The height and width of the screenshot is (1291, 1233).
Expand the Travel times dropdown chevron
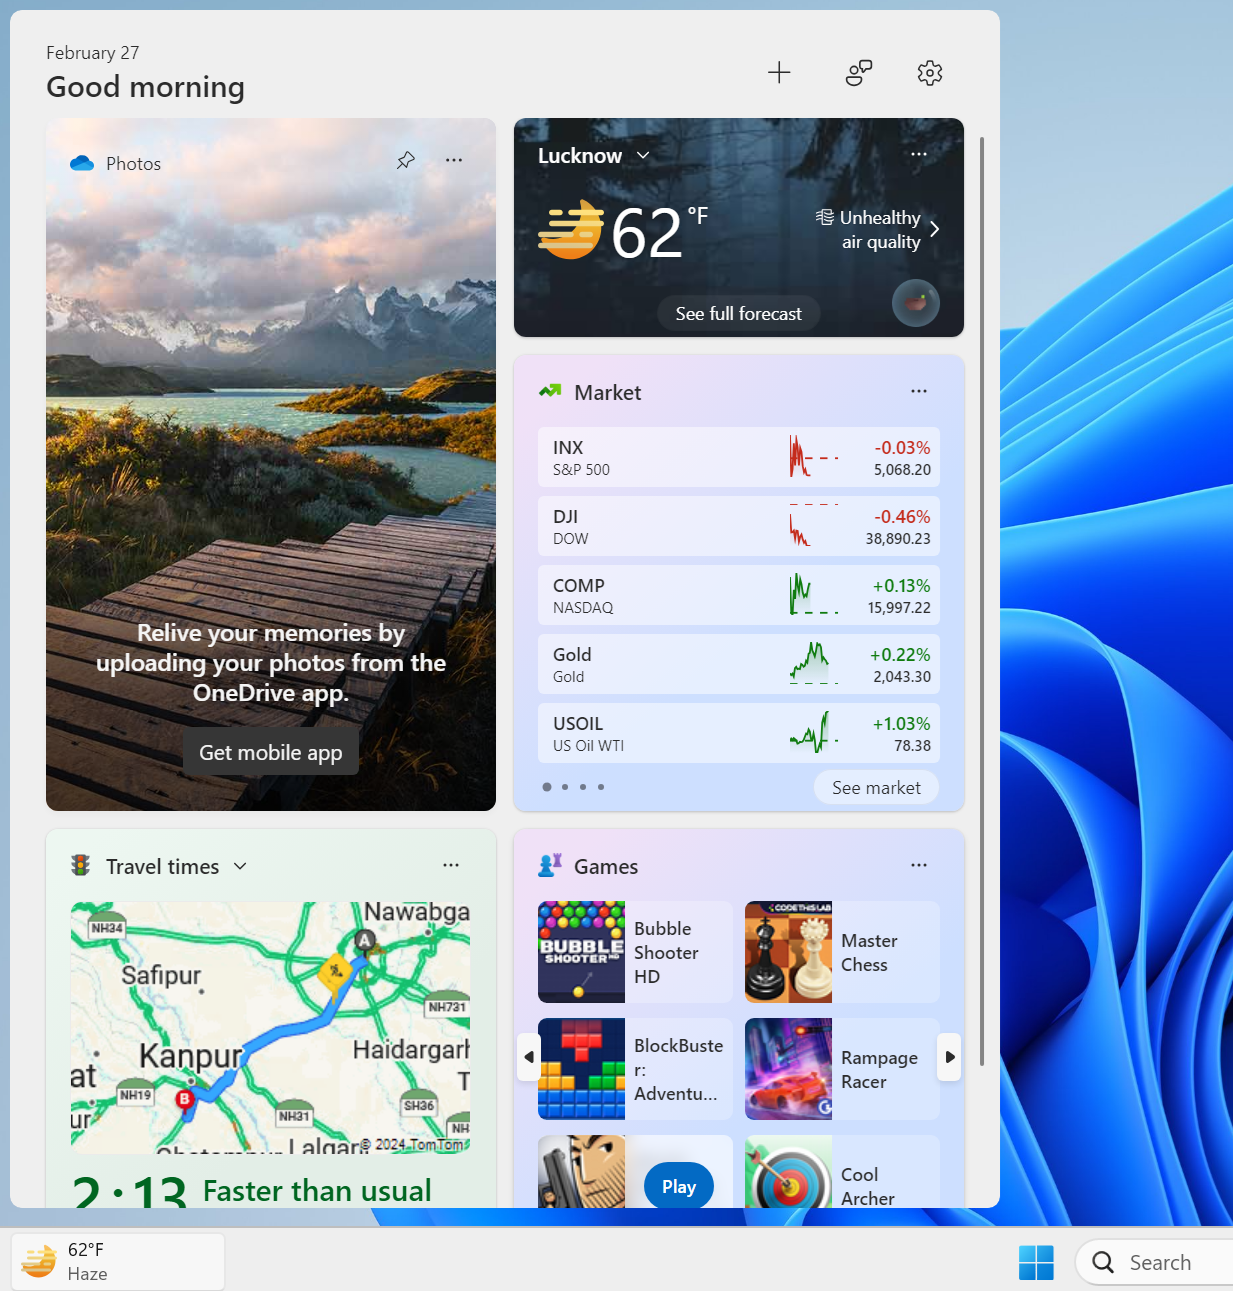click(x=240, y=866)
